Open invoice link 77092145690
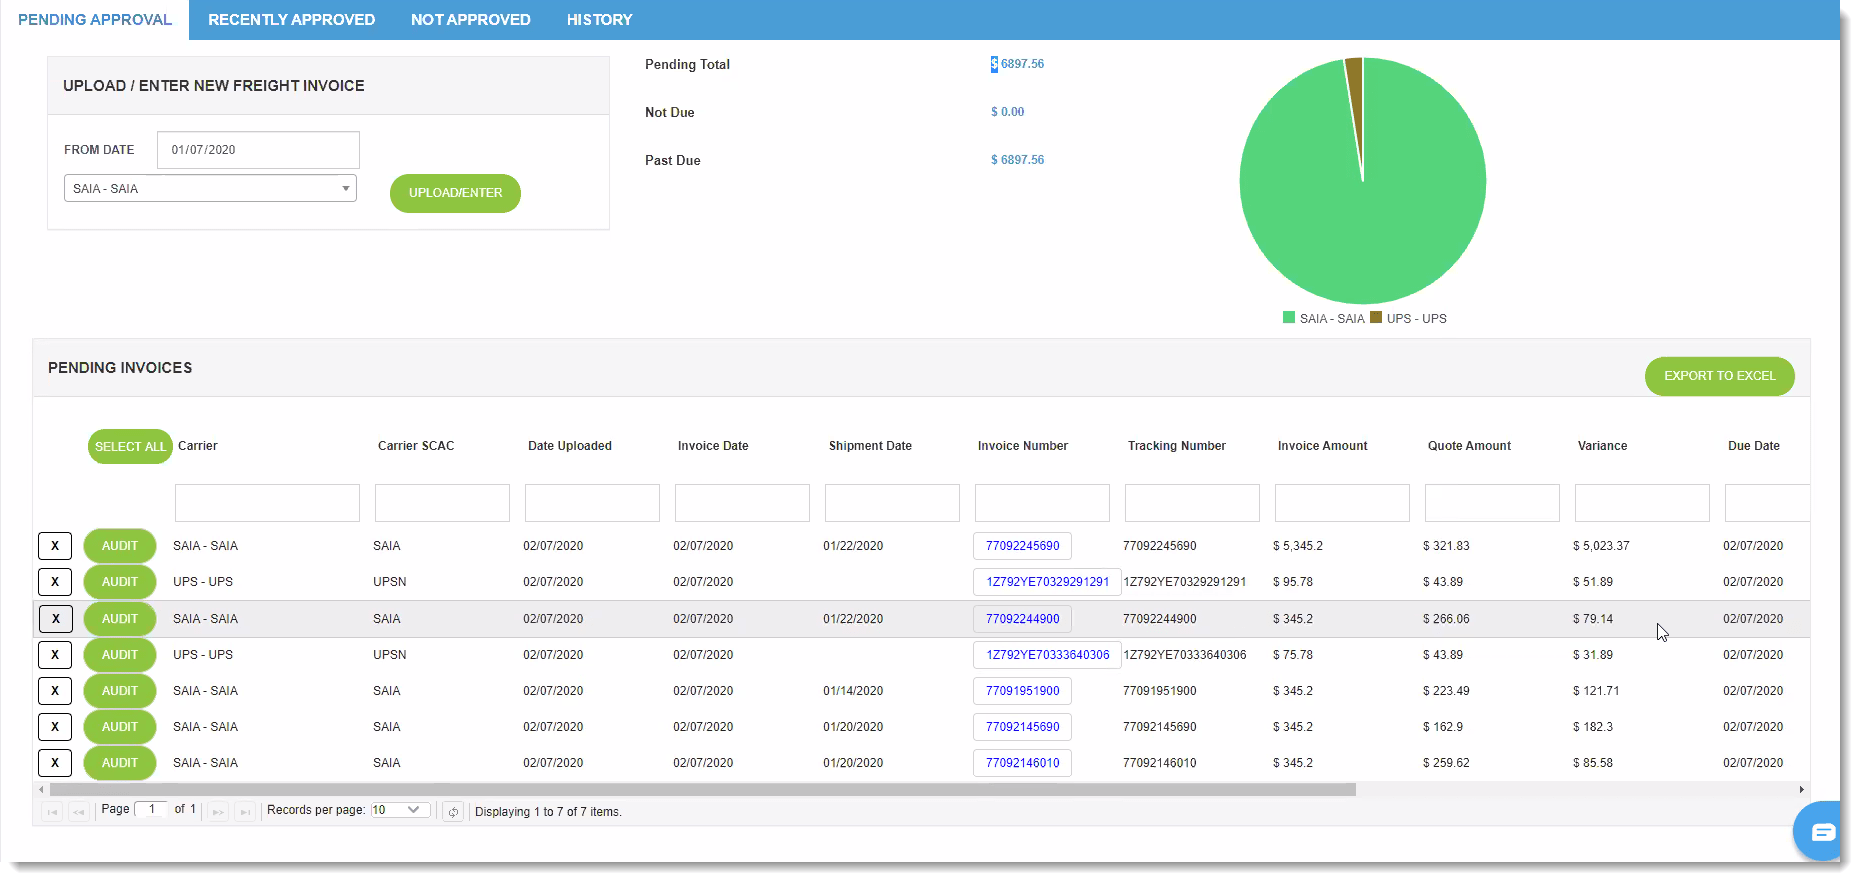Screen dimensions: 1860x882 (1022, 727)
